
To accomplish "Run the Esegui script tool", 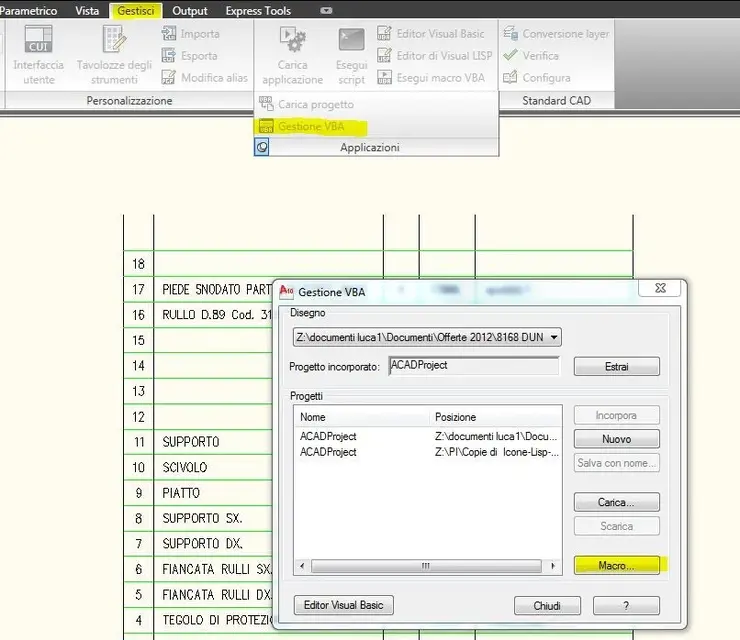I will [x=351, y=42].
